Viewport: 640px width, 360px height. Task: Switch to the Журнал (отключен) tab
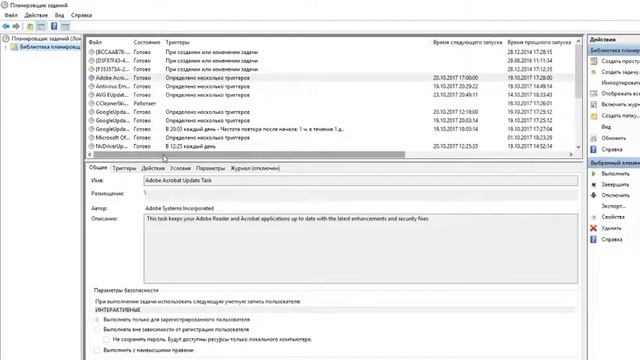tap(255, 168)
